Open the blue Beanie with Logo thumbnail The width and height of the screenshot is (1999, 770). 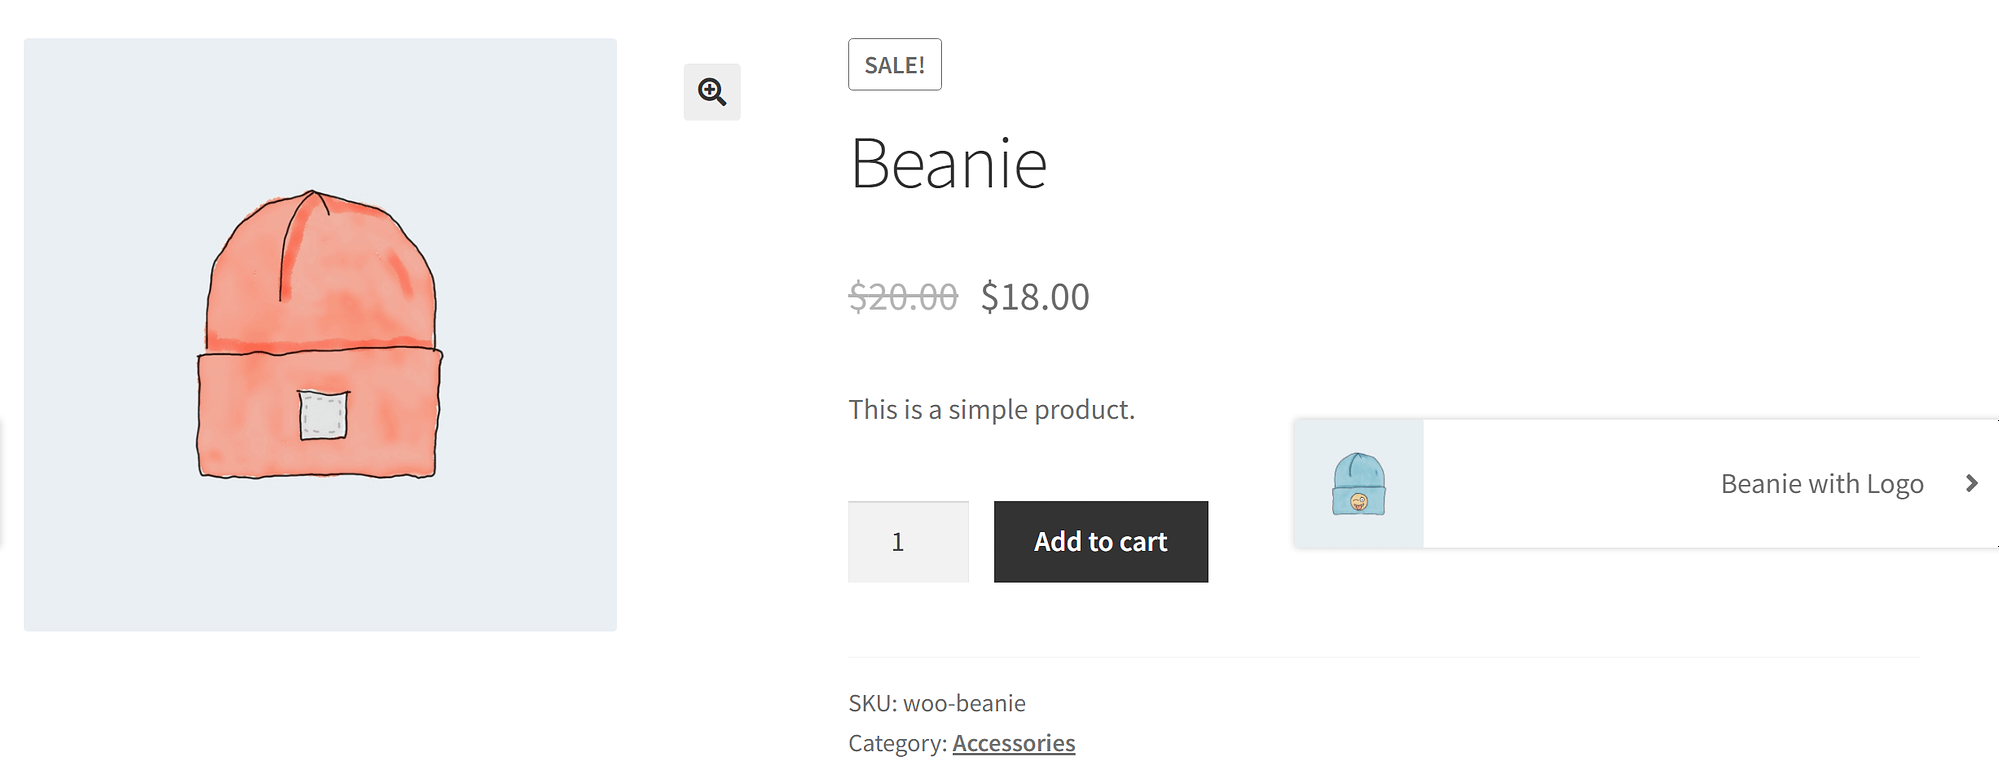[x=1358, y=484]
